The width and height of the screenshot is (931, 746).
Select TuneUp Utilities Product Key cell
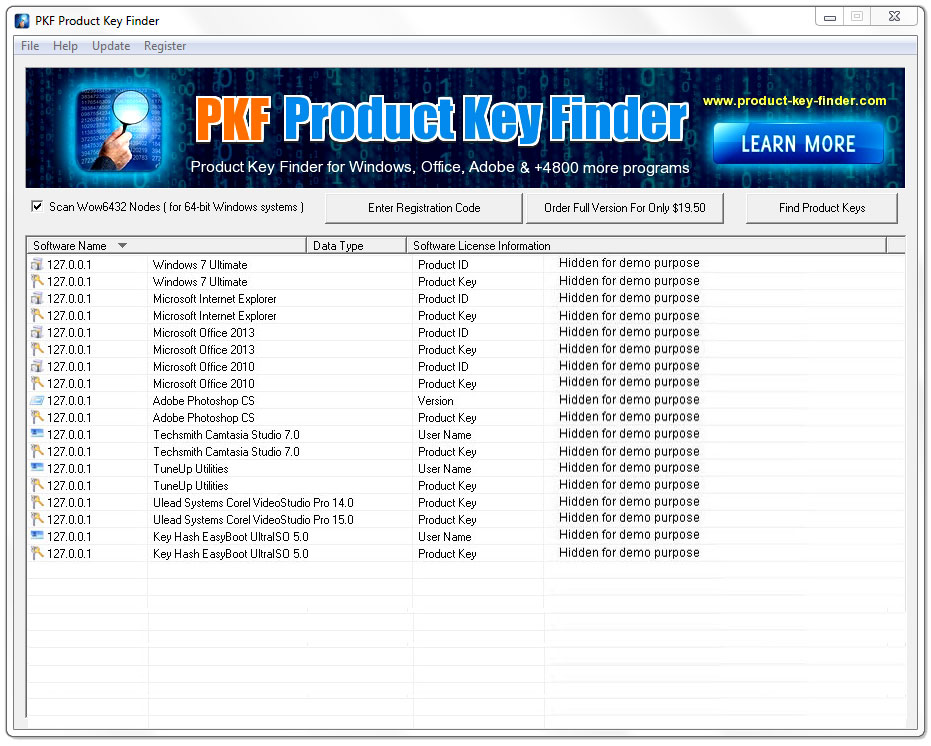click(x=447, y=486)
